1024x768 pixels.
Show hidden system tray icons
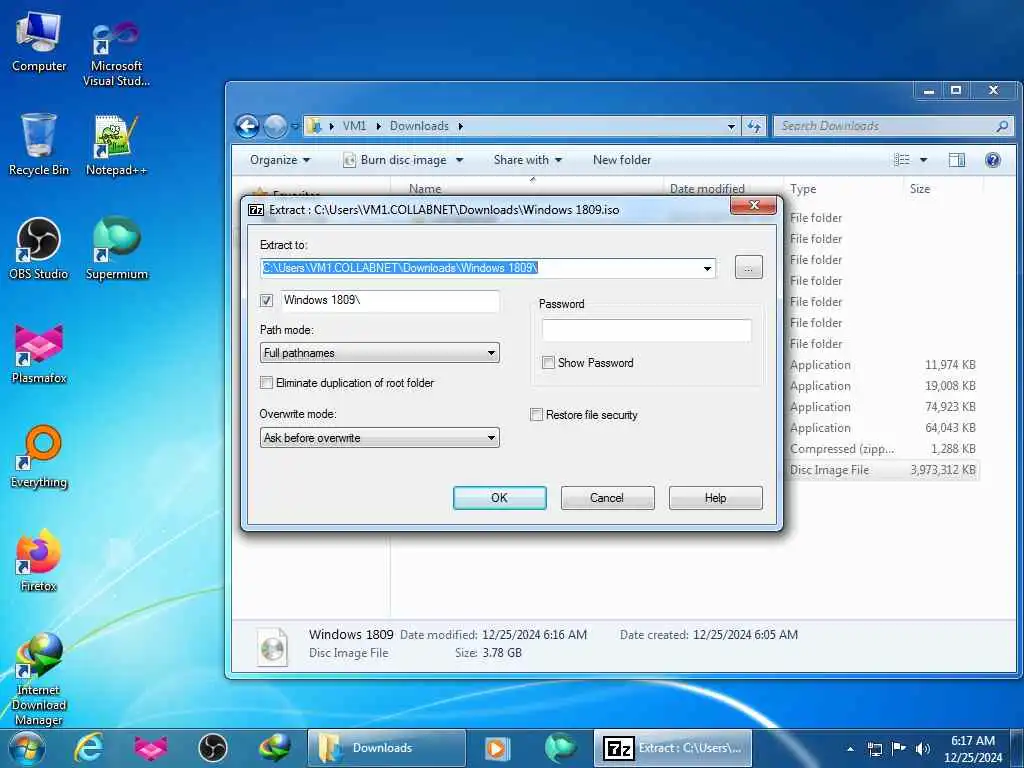[x=850, y=749]
